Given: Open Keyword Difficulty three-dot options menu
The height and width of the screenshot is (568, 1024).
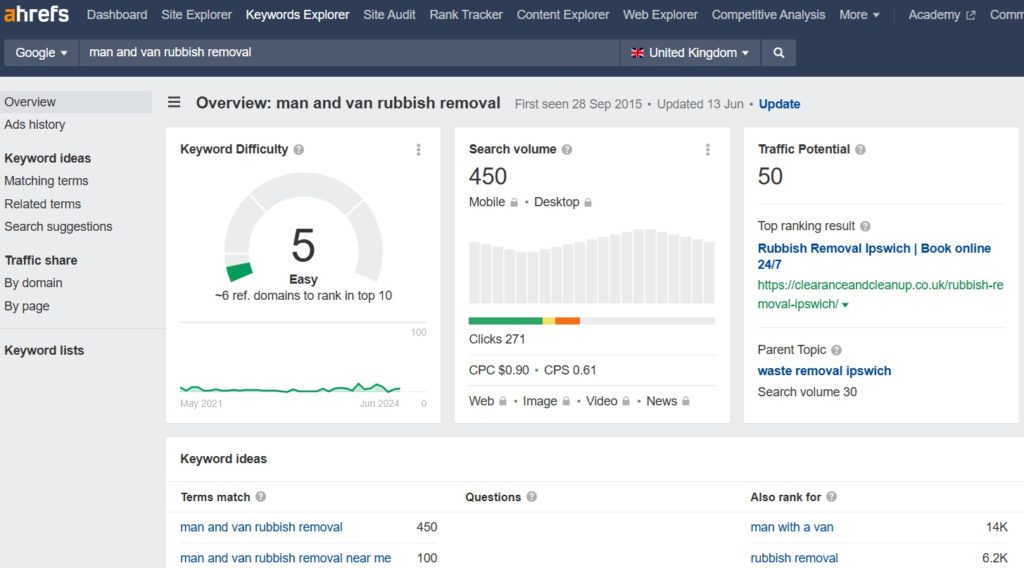Looking at the screenshot, I should 418,150.
